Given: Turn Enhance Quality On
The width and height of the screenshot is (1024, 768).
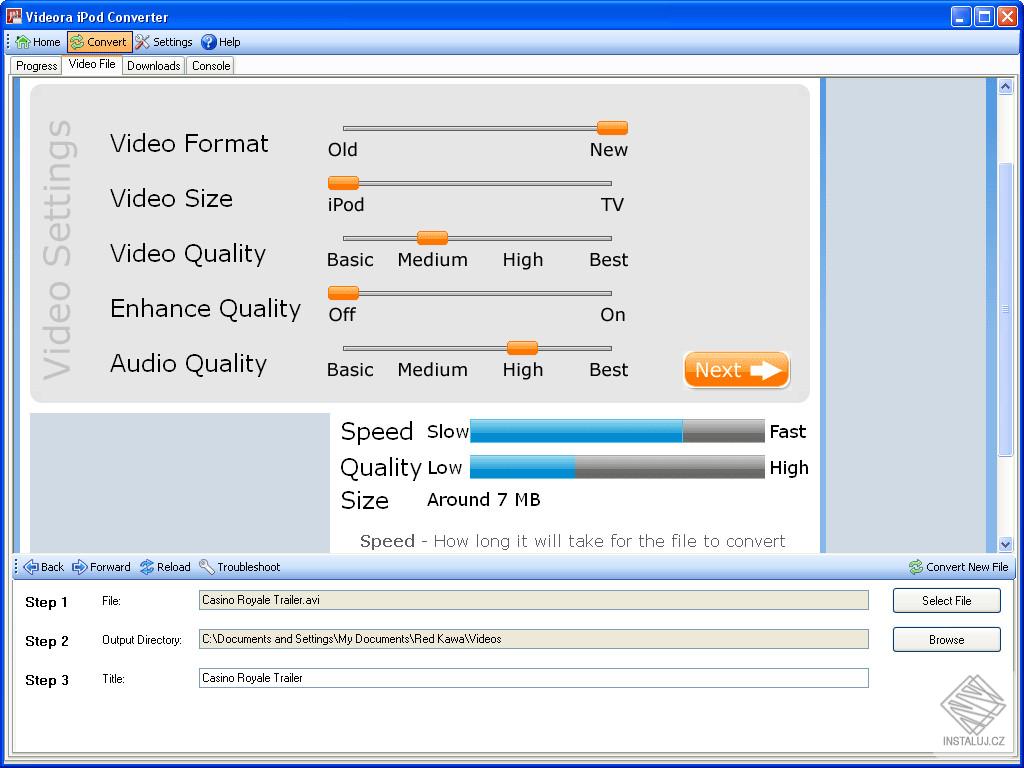Looking at the screenshot, I should [x=613, y=314].
